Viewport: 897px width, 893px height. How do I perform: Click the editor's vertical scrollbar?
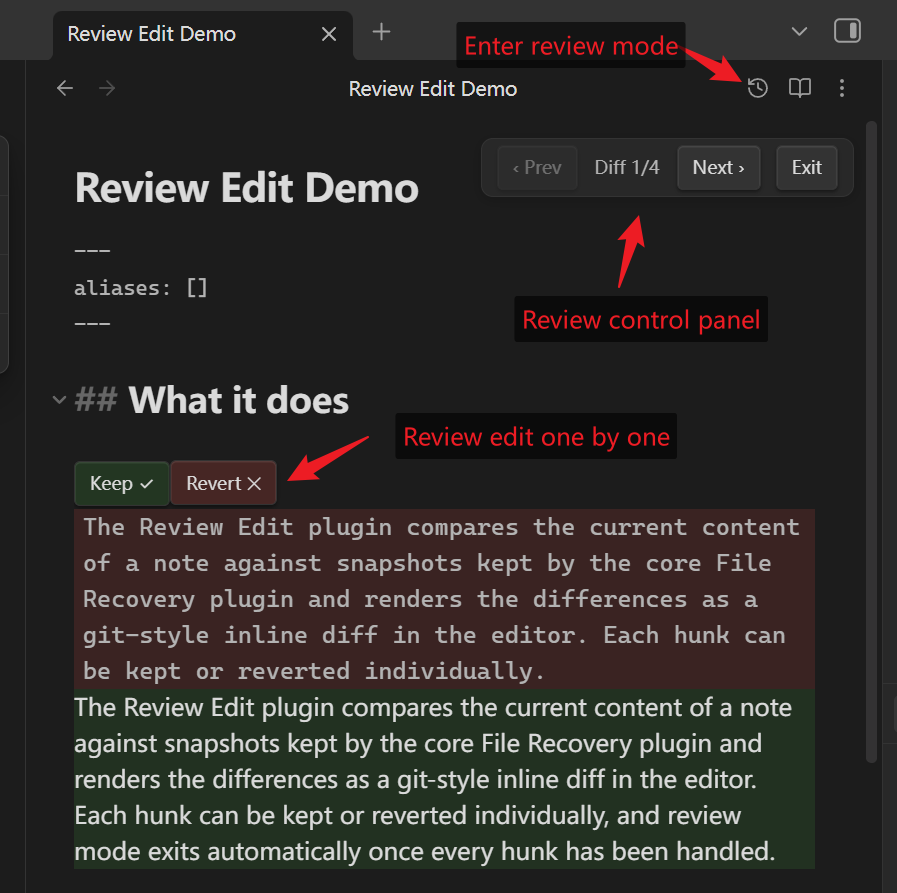(871, 442)
